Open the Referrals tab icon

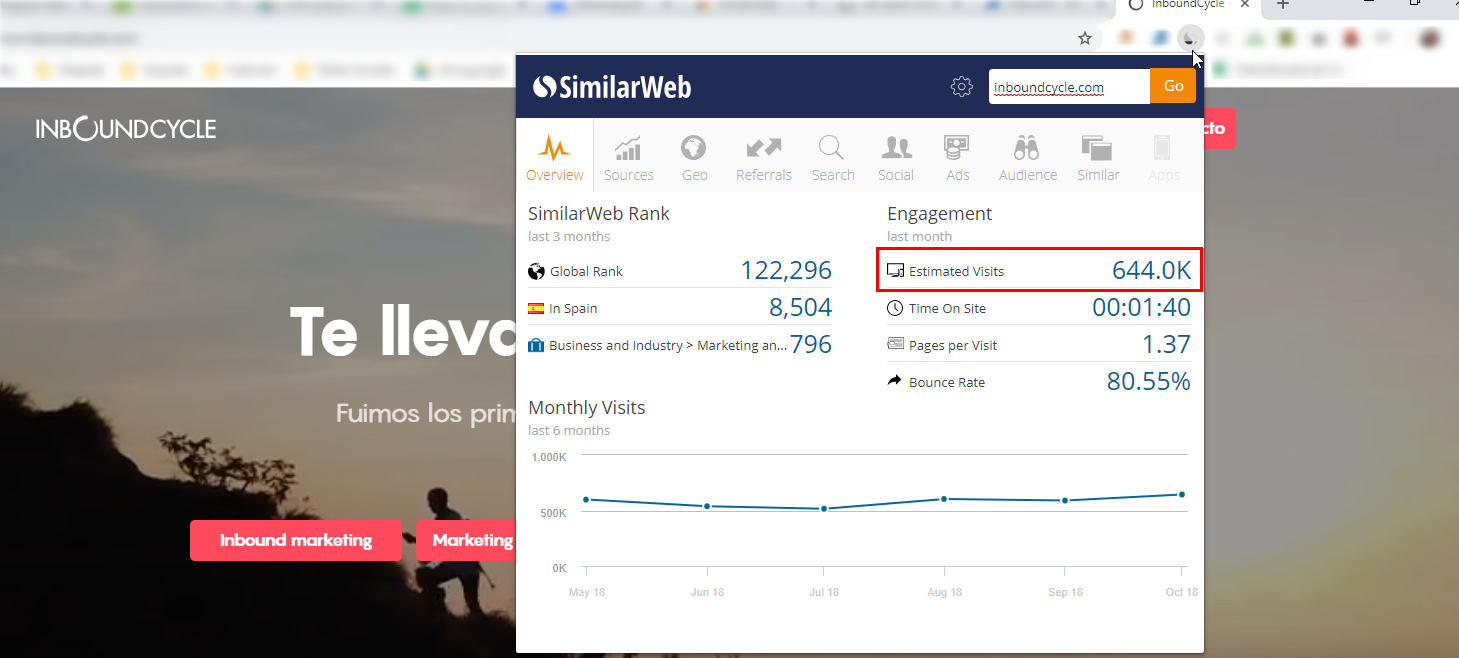coord(763,158)
